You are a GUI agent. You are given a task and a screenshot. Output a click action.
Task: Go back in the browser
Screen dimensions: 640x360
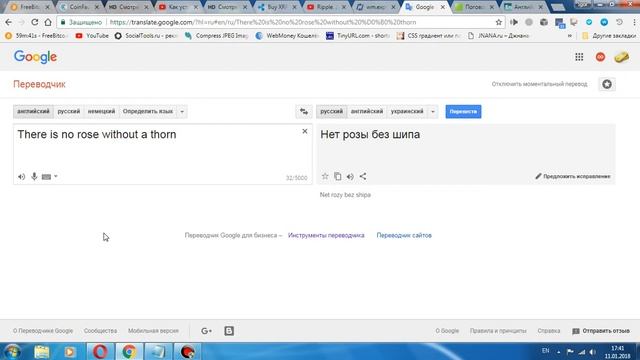(x=9, y=22)
